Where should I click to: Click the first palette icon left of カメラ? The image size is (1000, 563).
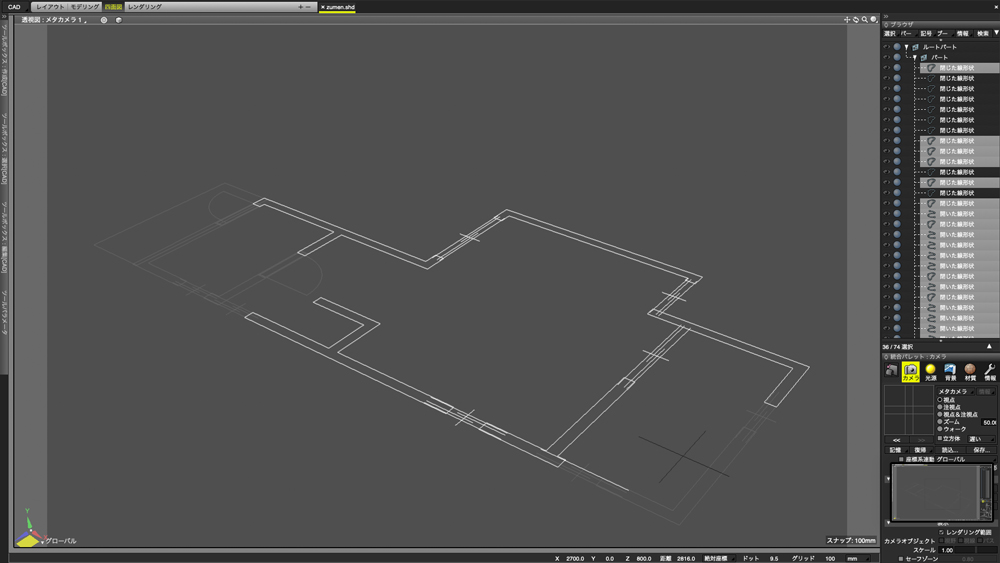(891, 370)
